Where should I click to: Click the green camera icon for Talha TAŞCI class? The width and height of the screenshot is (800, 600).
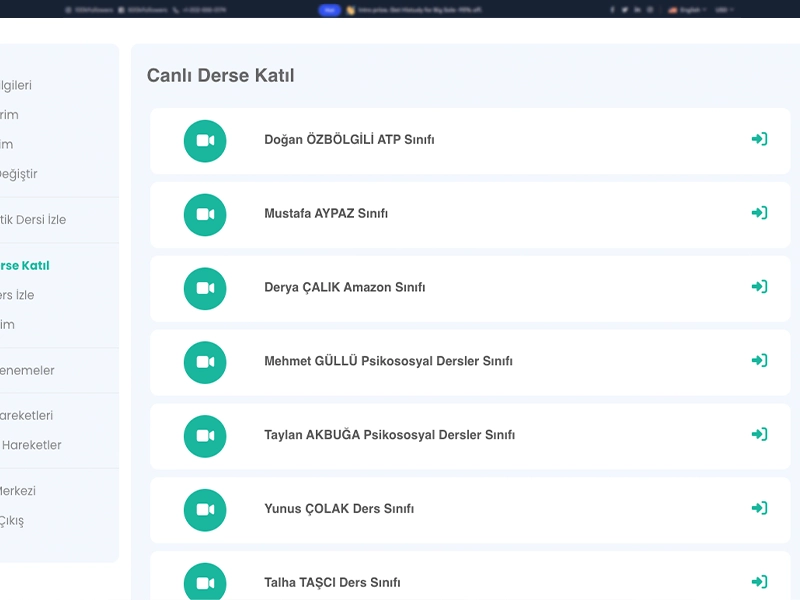(x=205, y=582)
